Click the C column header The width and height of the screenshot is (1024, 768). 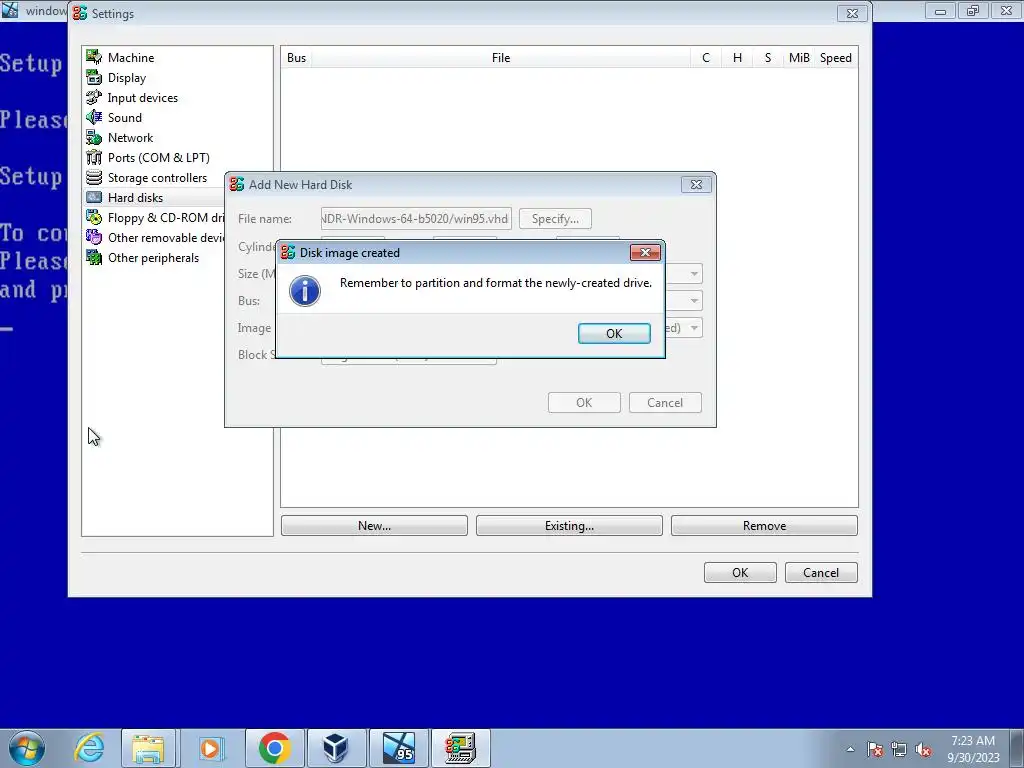(706, 57)
